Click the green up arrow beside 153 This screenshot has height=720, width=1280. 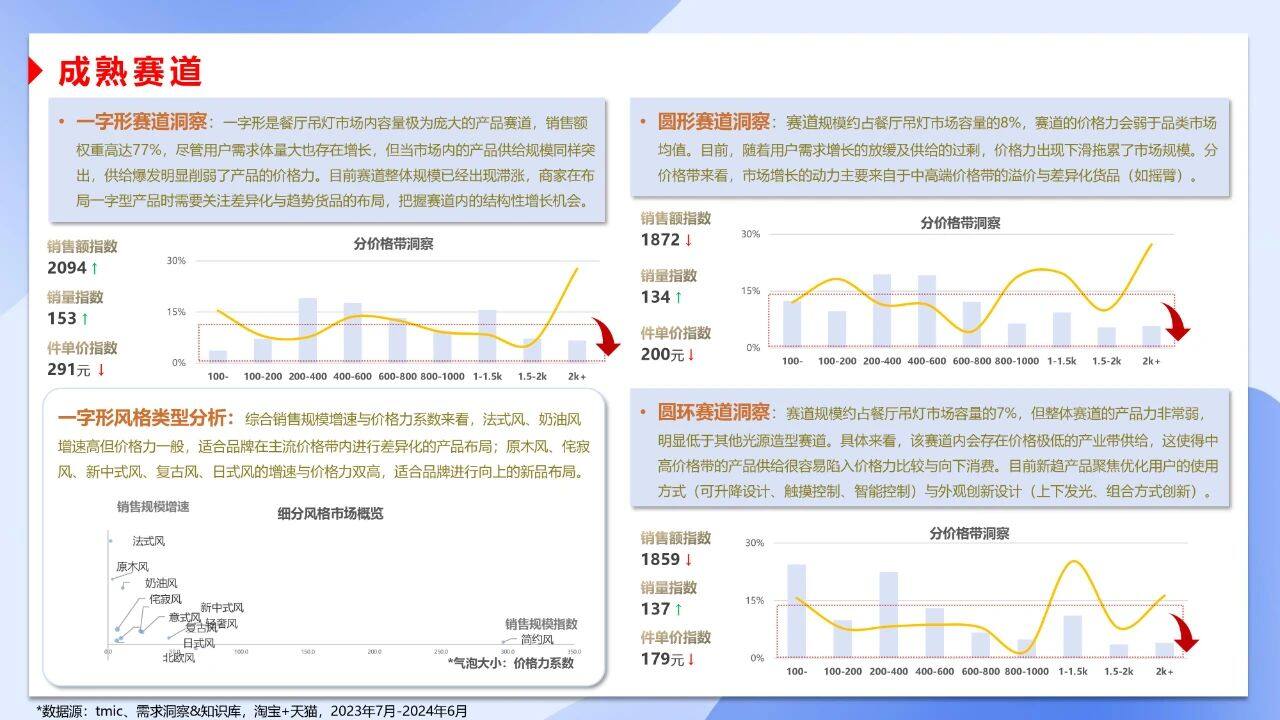[x=85, y=319]
